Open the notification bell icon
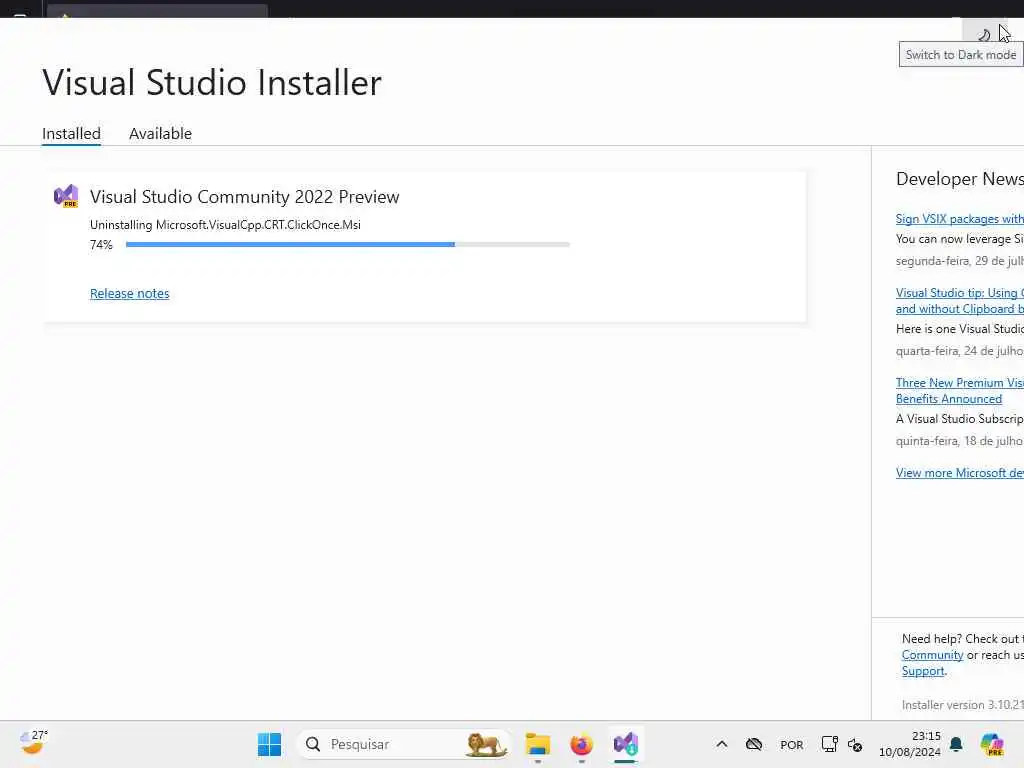 [956, 744]
